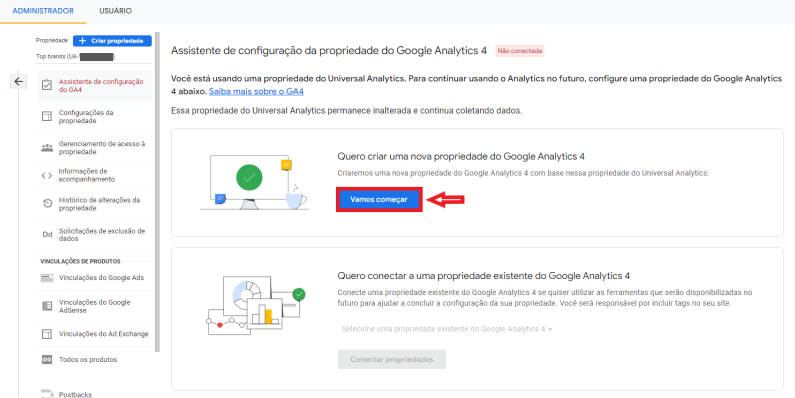
Task: Open Google Ads links icon
Action: click(47, 278)
